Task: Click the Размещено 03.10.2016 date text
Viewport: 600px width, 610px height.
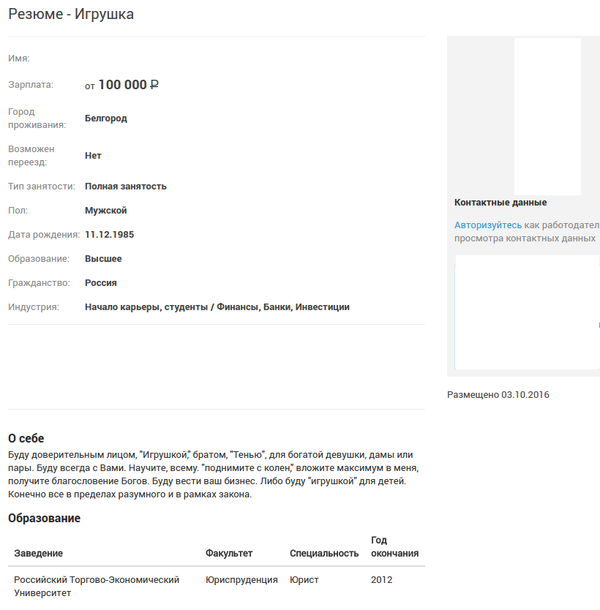Action: pos(498,394)
